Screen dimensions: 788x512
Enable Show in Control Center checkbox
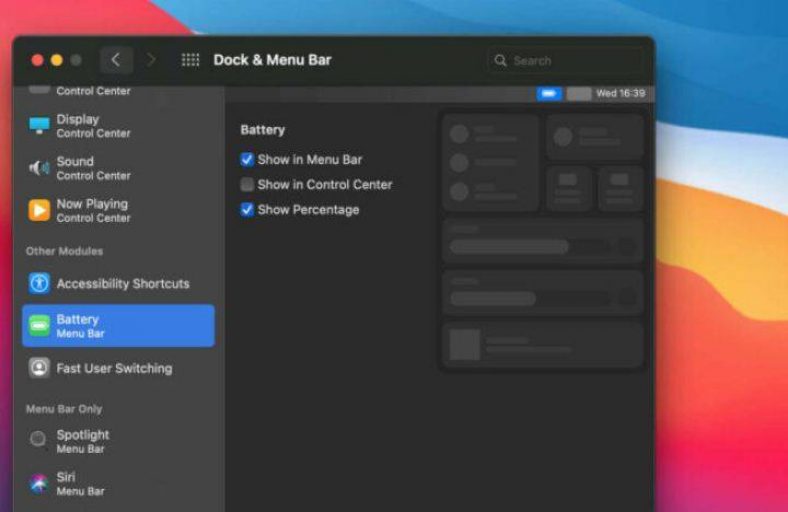click(x=247, y=184)
